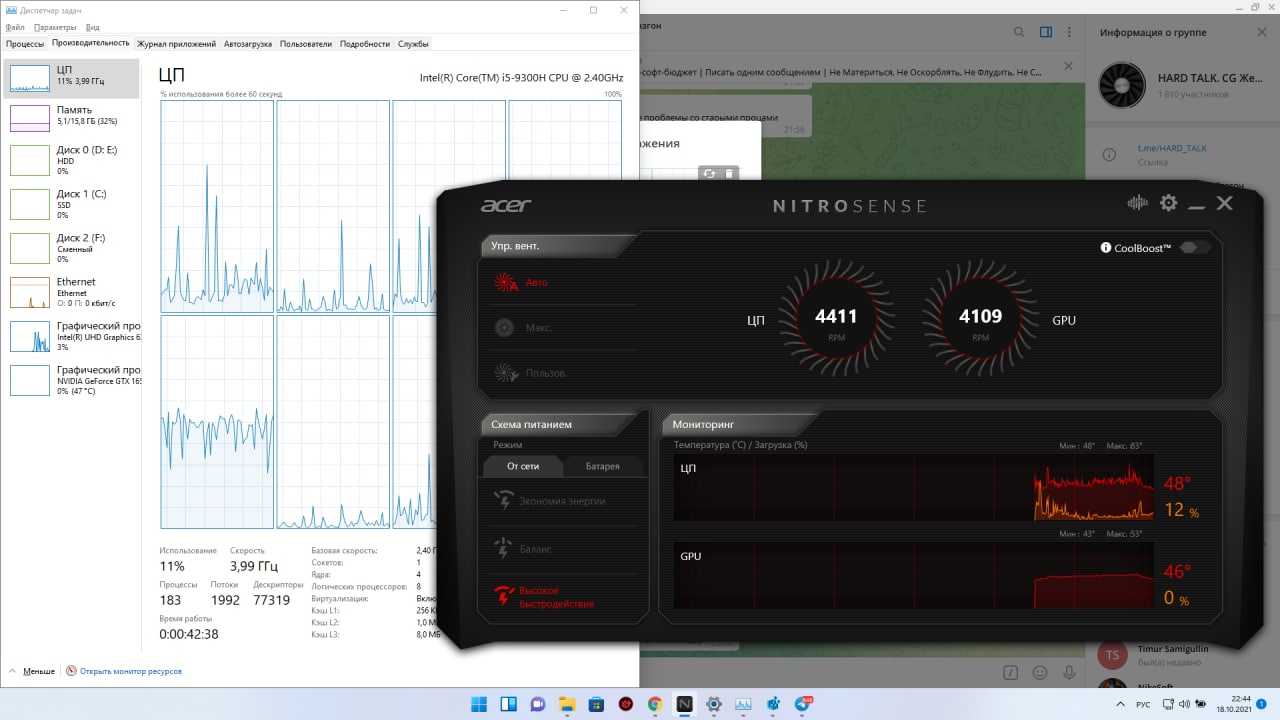This screenshot has height=720, width=1280.
Task: Switch to Автозагрузка tab
Action: pos(248,44)
